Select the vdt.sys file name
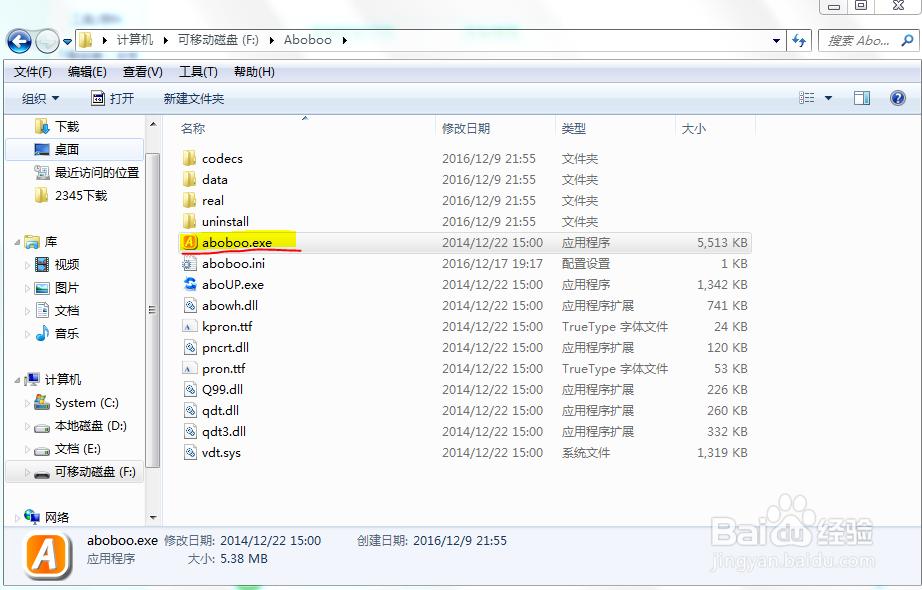The width and height of the screenshot is (922, 590). tap(221, 453)
